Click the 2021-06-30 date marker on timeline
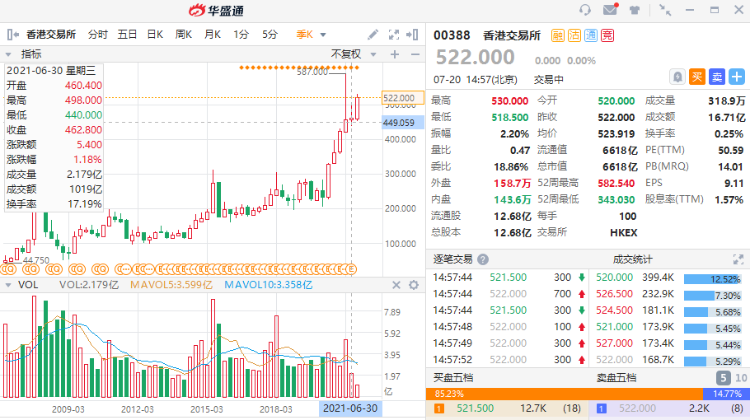This screenshot has height=420, width=750. coord(351,409)
